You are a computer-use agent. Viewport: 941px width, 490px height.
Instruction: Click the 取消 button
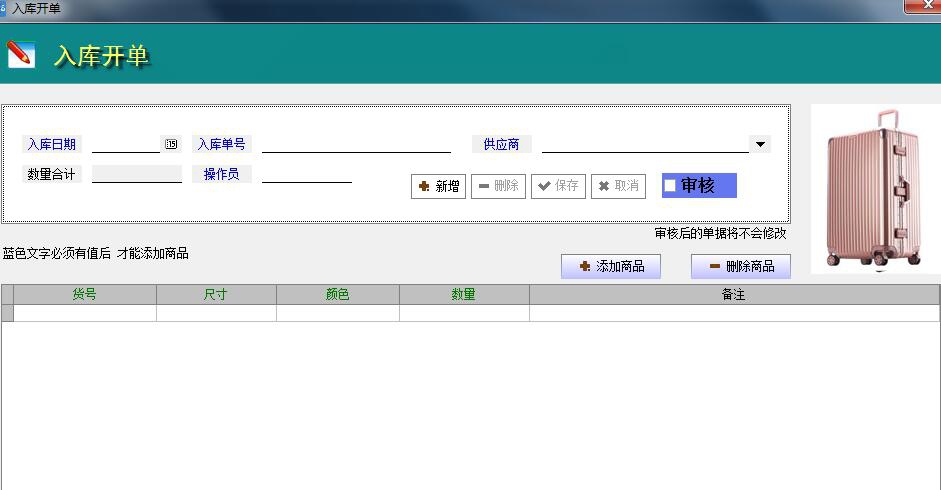tap(618, 186)
